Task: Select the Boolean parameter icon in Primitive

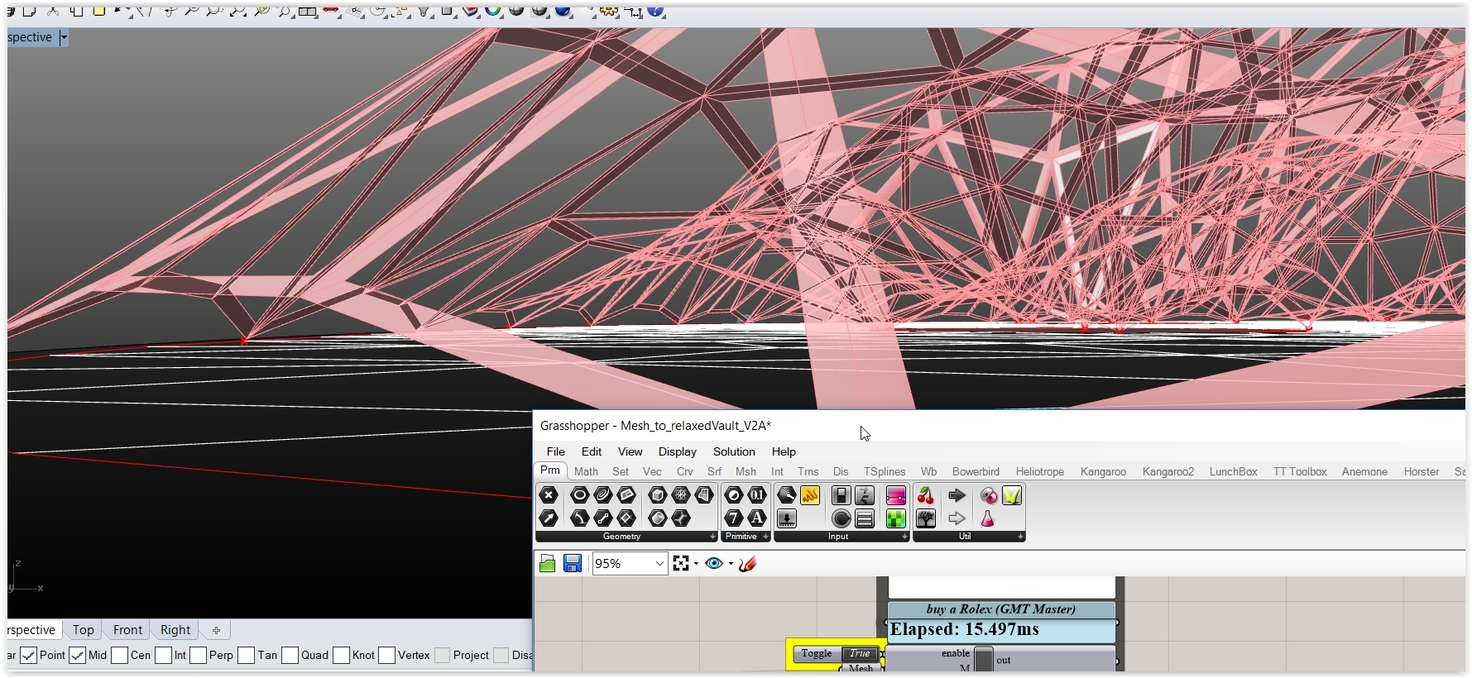Action: tap(733, 495)
